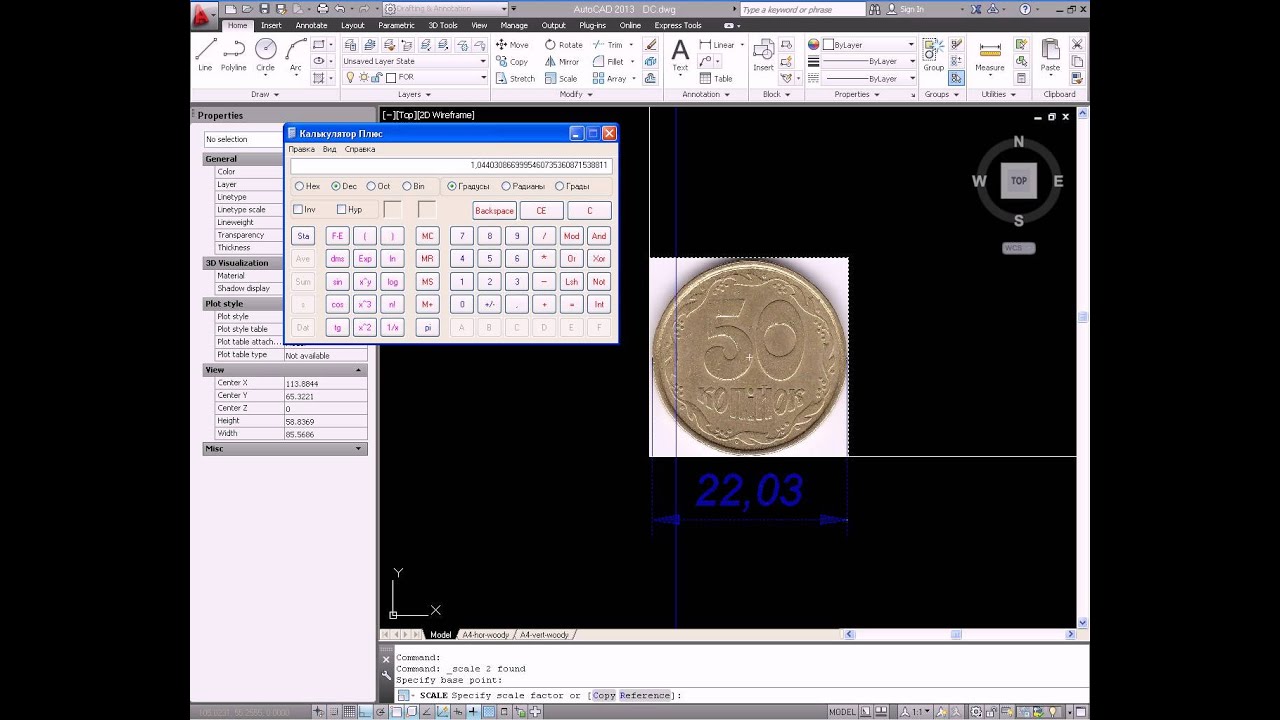Click Sign In link
Screen dimensions: 1280x720
tap(911, 9)
